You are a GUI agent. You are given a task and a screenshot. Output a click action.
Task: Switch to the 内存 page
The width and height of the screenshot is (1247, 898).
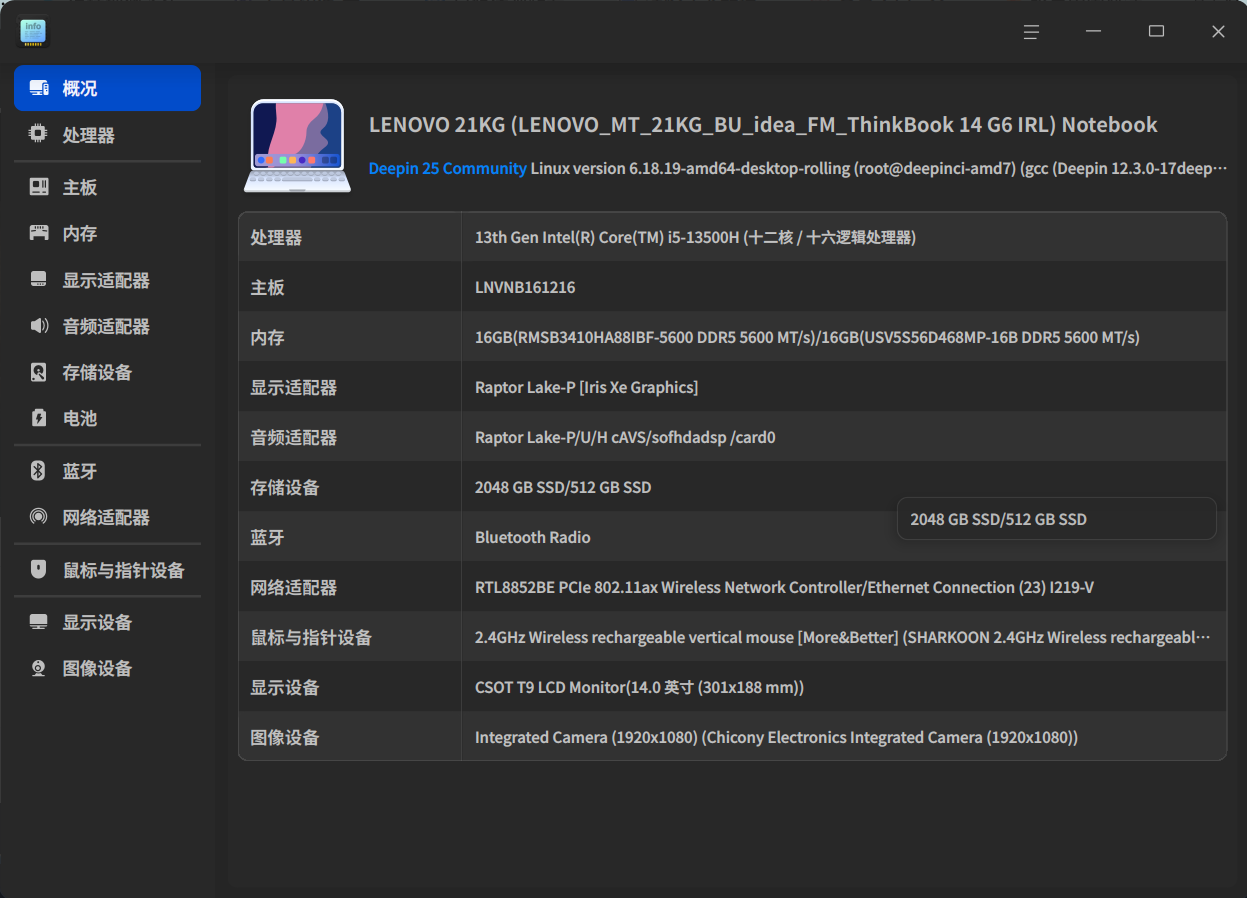click(x=107, y=233)
